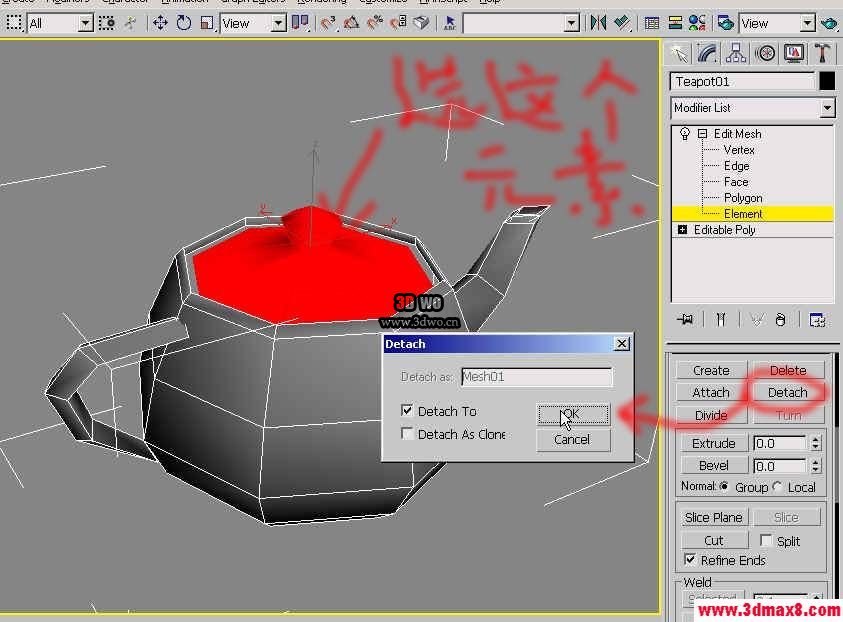Click the Extrude button

713,444
